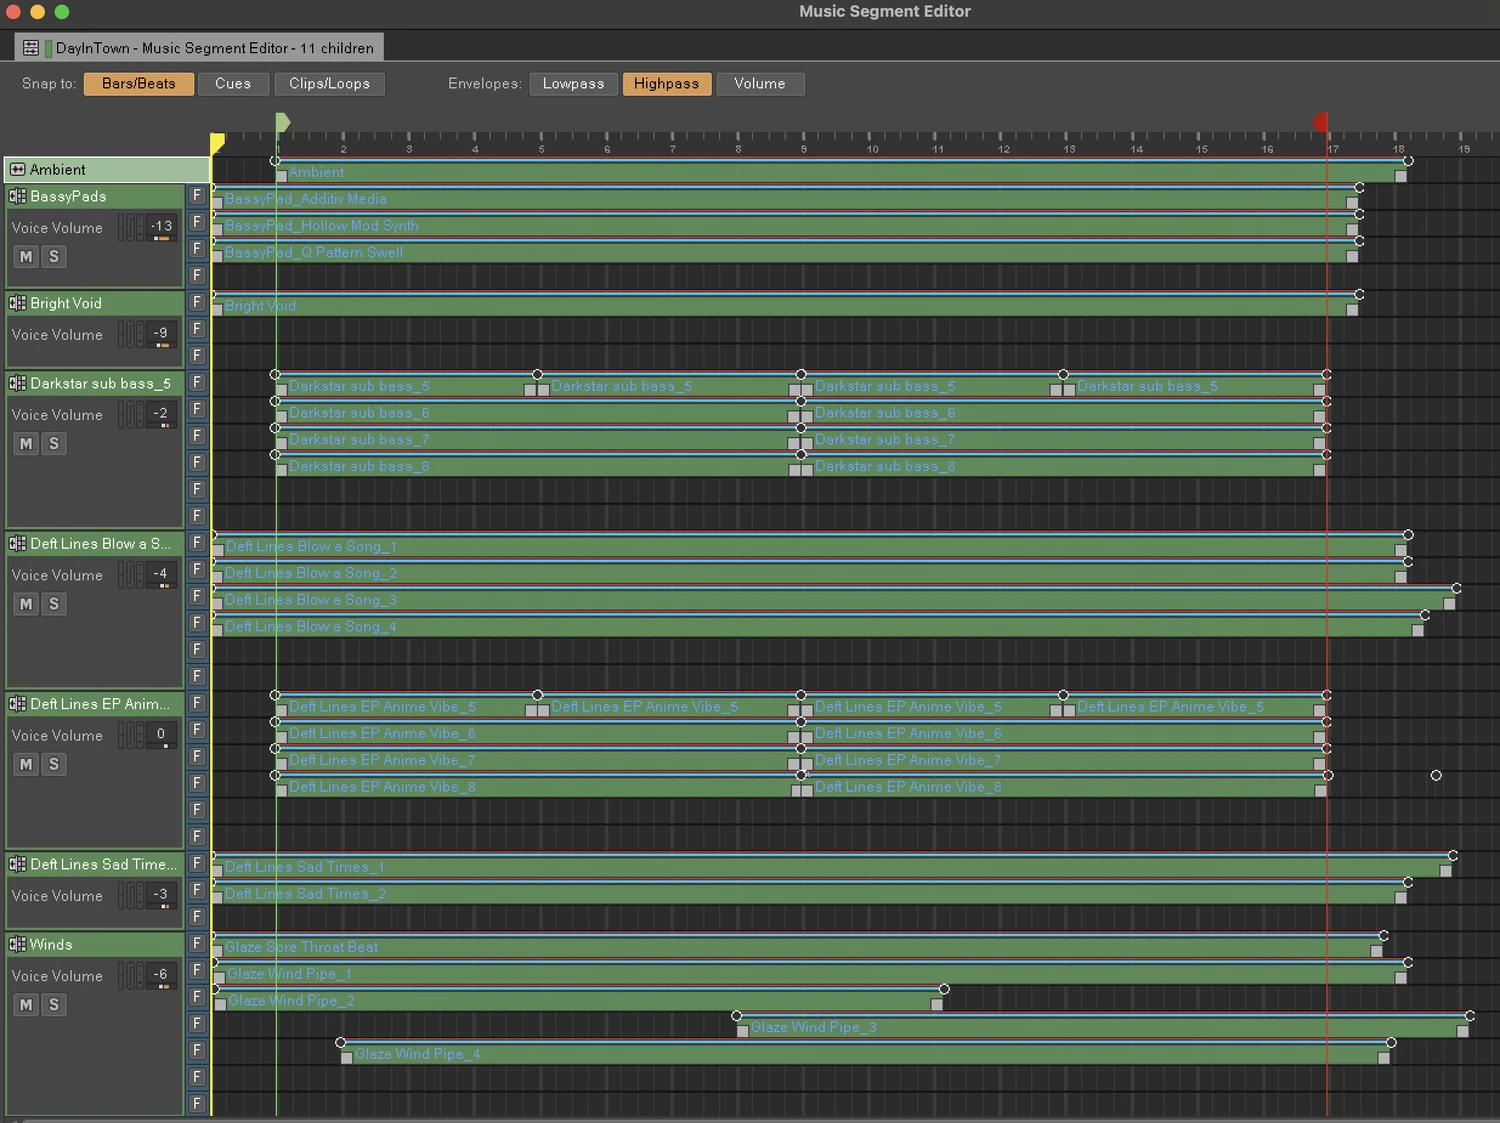Select the Bright Void track name
1500x1123 pixels.
(66, 303)
